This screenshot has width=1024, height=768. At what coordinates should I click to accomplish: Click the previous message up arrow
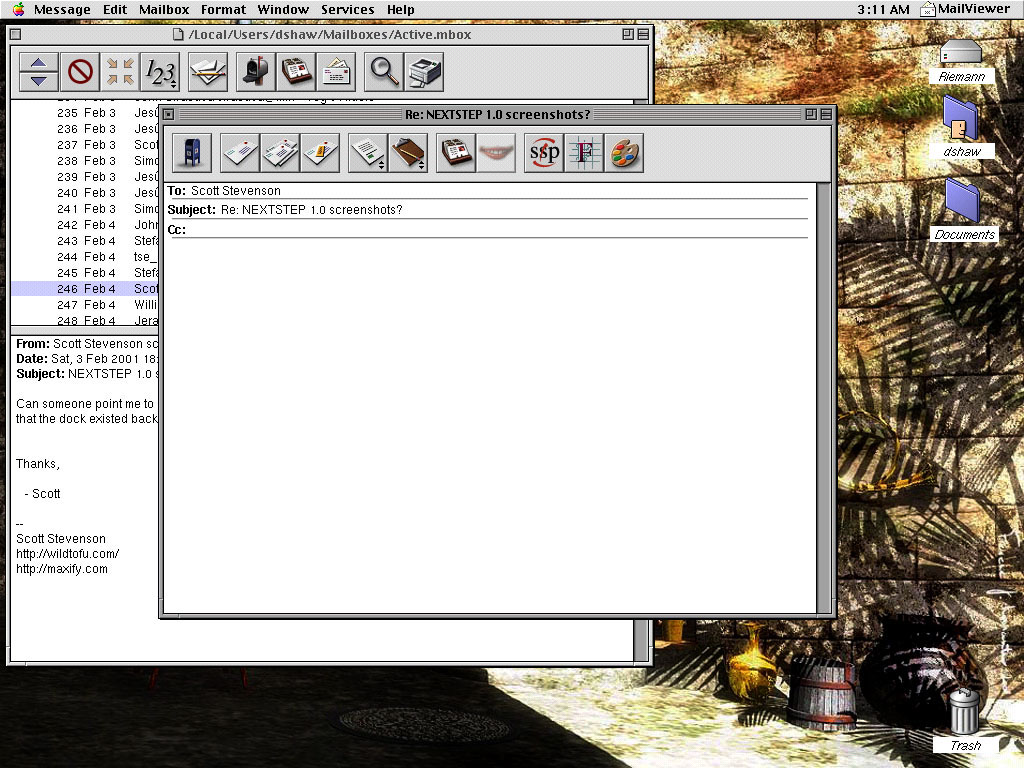click(39, 63)
